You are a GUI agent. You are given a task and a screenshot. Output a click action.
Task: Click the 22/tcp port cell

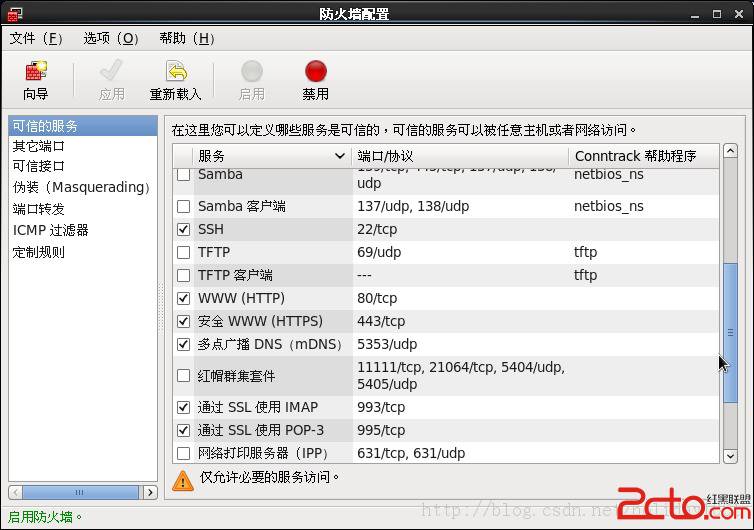[x=377, y=229]
